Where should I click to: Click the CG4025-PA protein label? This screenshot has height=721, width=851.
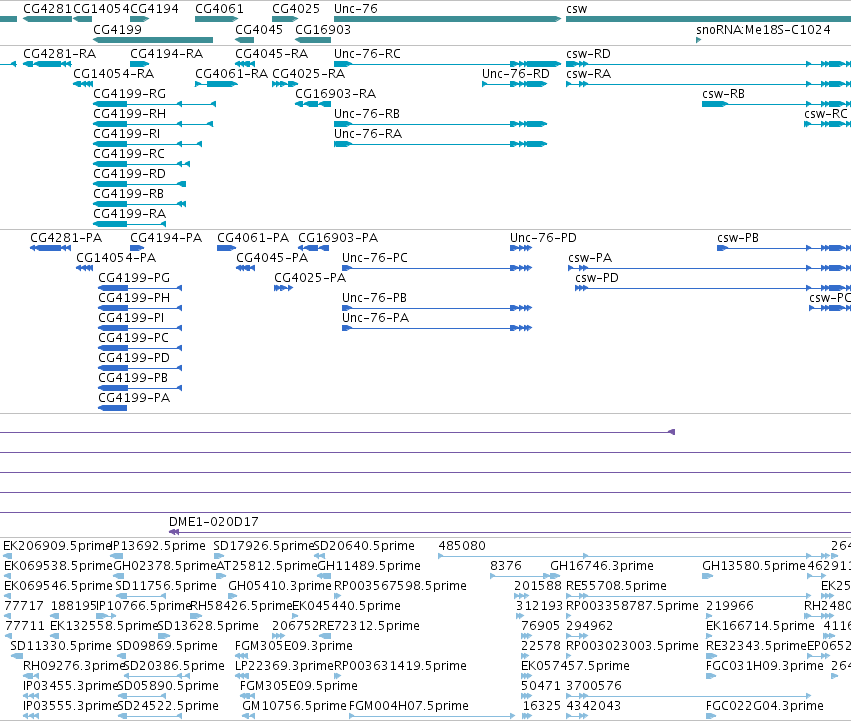(310, 277)
